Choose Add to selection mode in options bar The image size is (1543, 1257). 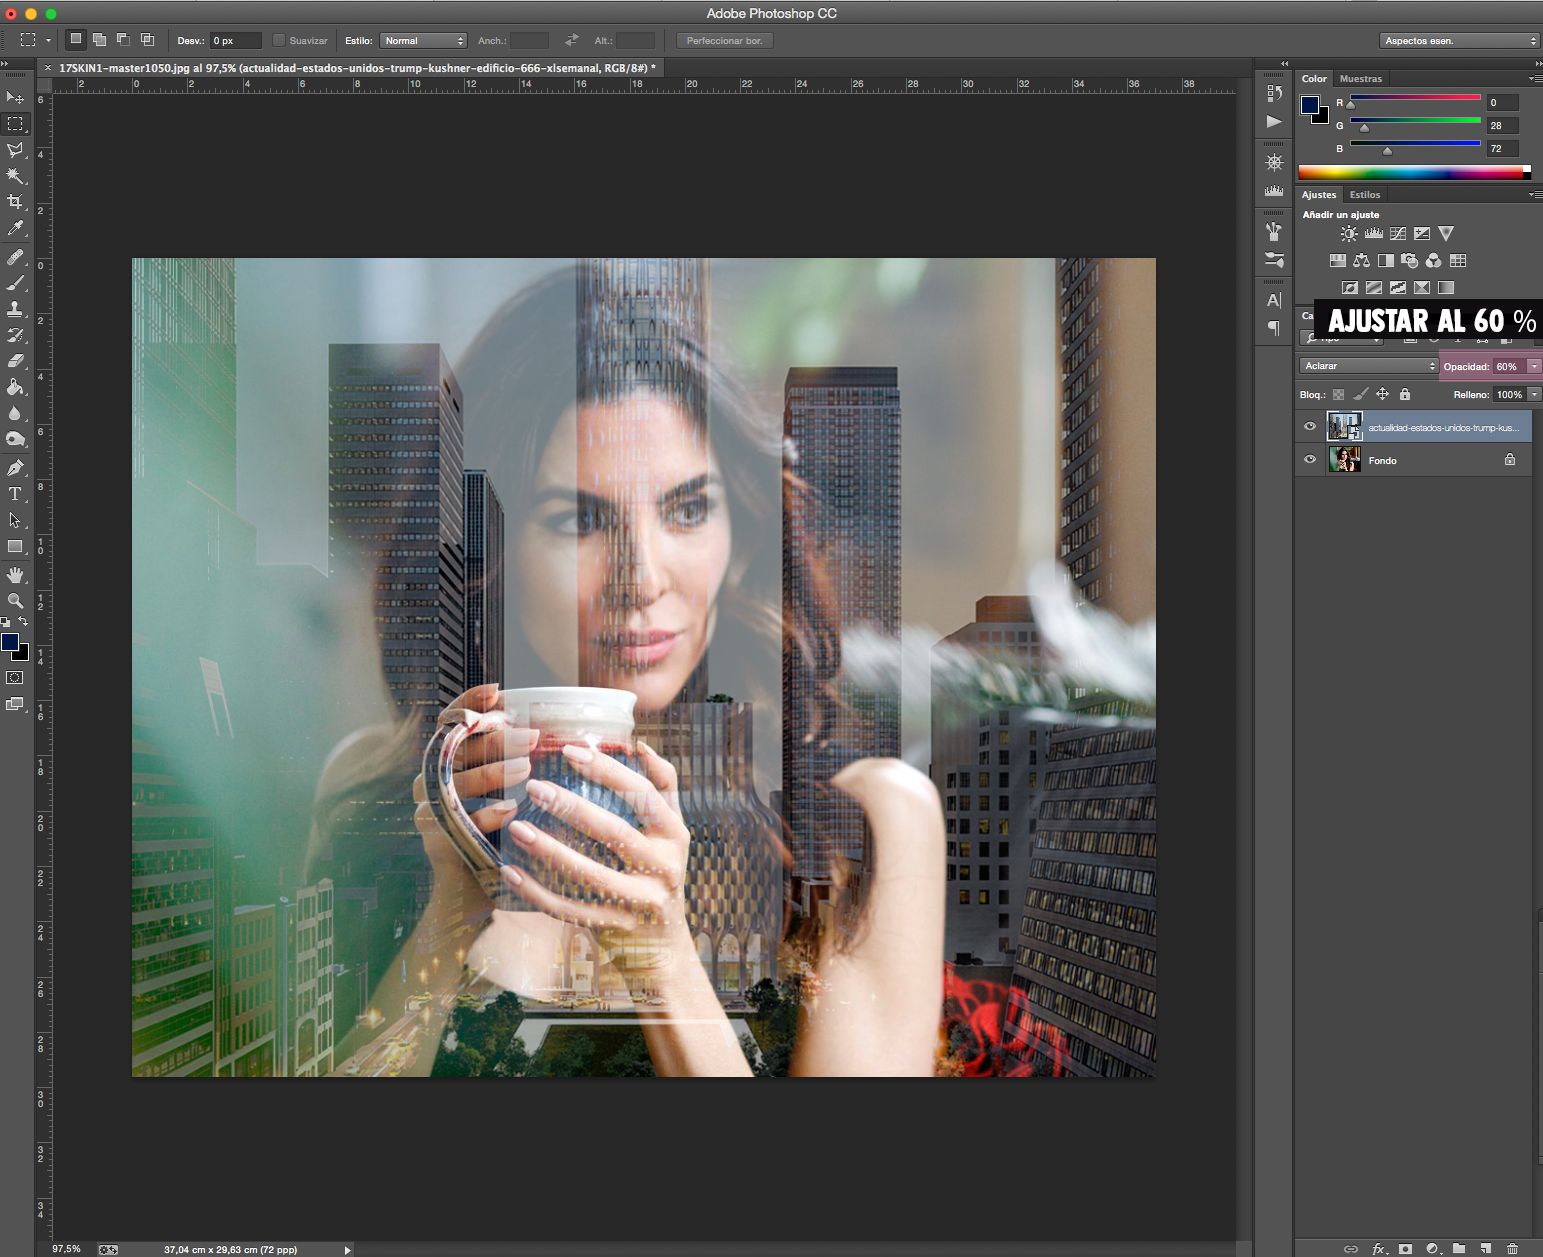point(99,40)
